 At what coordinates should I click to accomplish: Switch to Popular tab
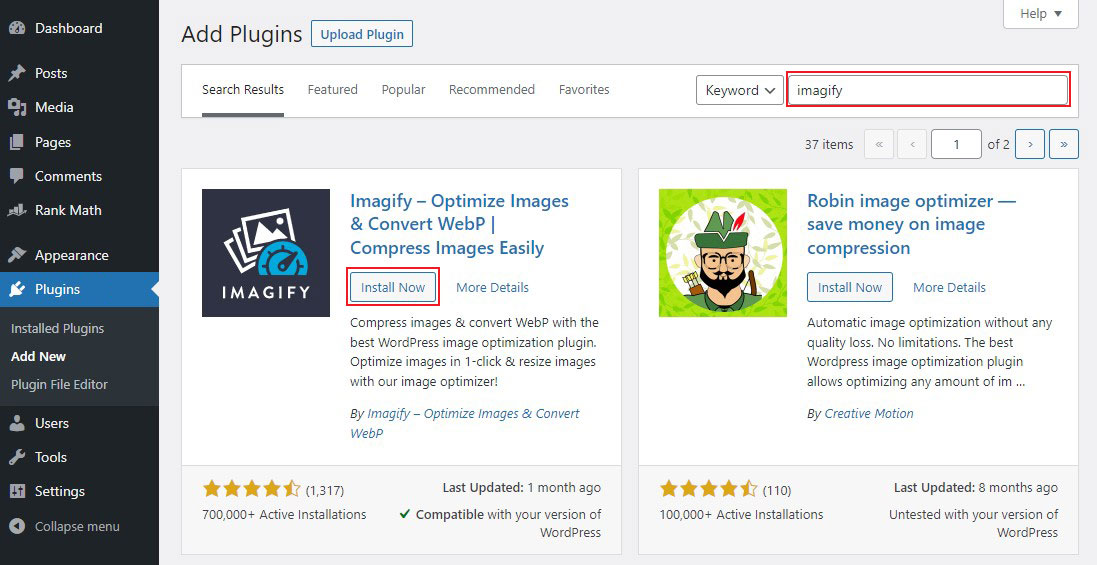tap(404, 90)
